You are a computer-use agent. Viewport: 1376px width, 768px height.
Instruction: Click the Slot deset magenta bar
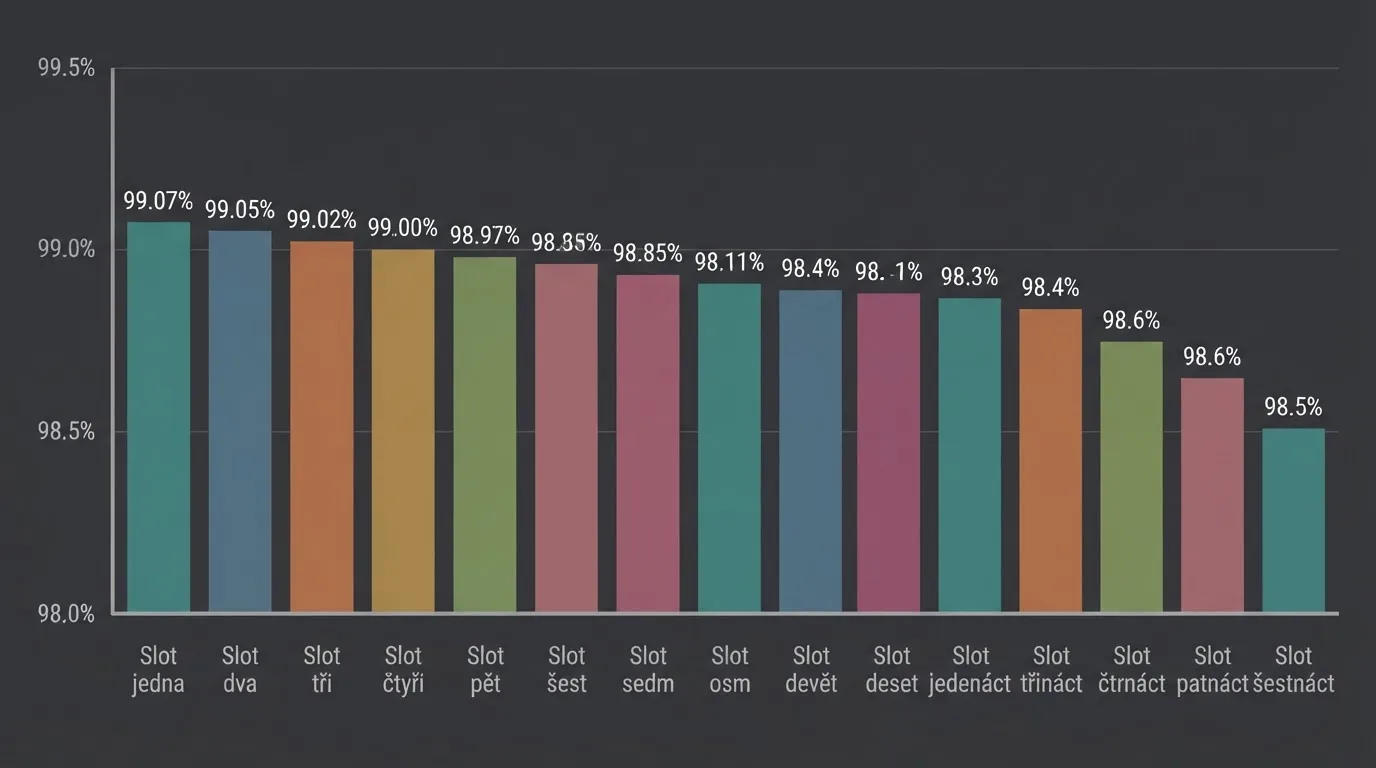pyautogui.click(x=889, y=453)
